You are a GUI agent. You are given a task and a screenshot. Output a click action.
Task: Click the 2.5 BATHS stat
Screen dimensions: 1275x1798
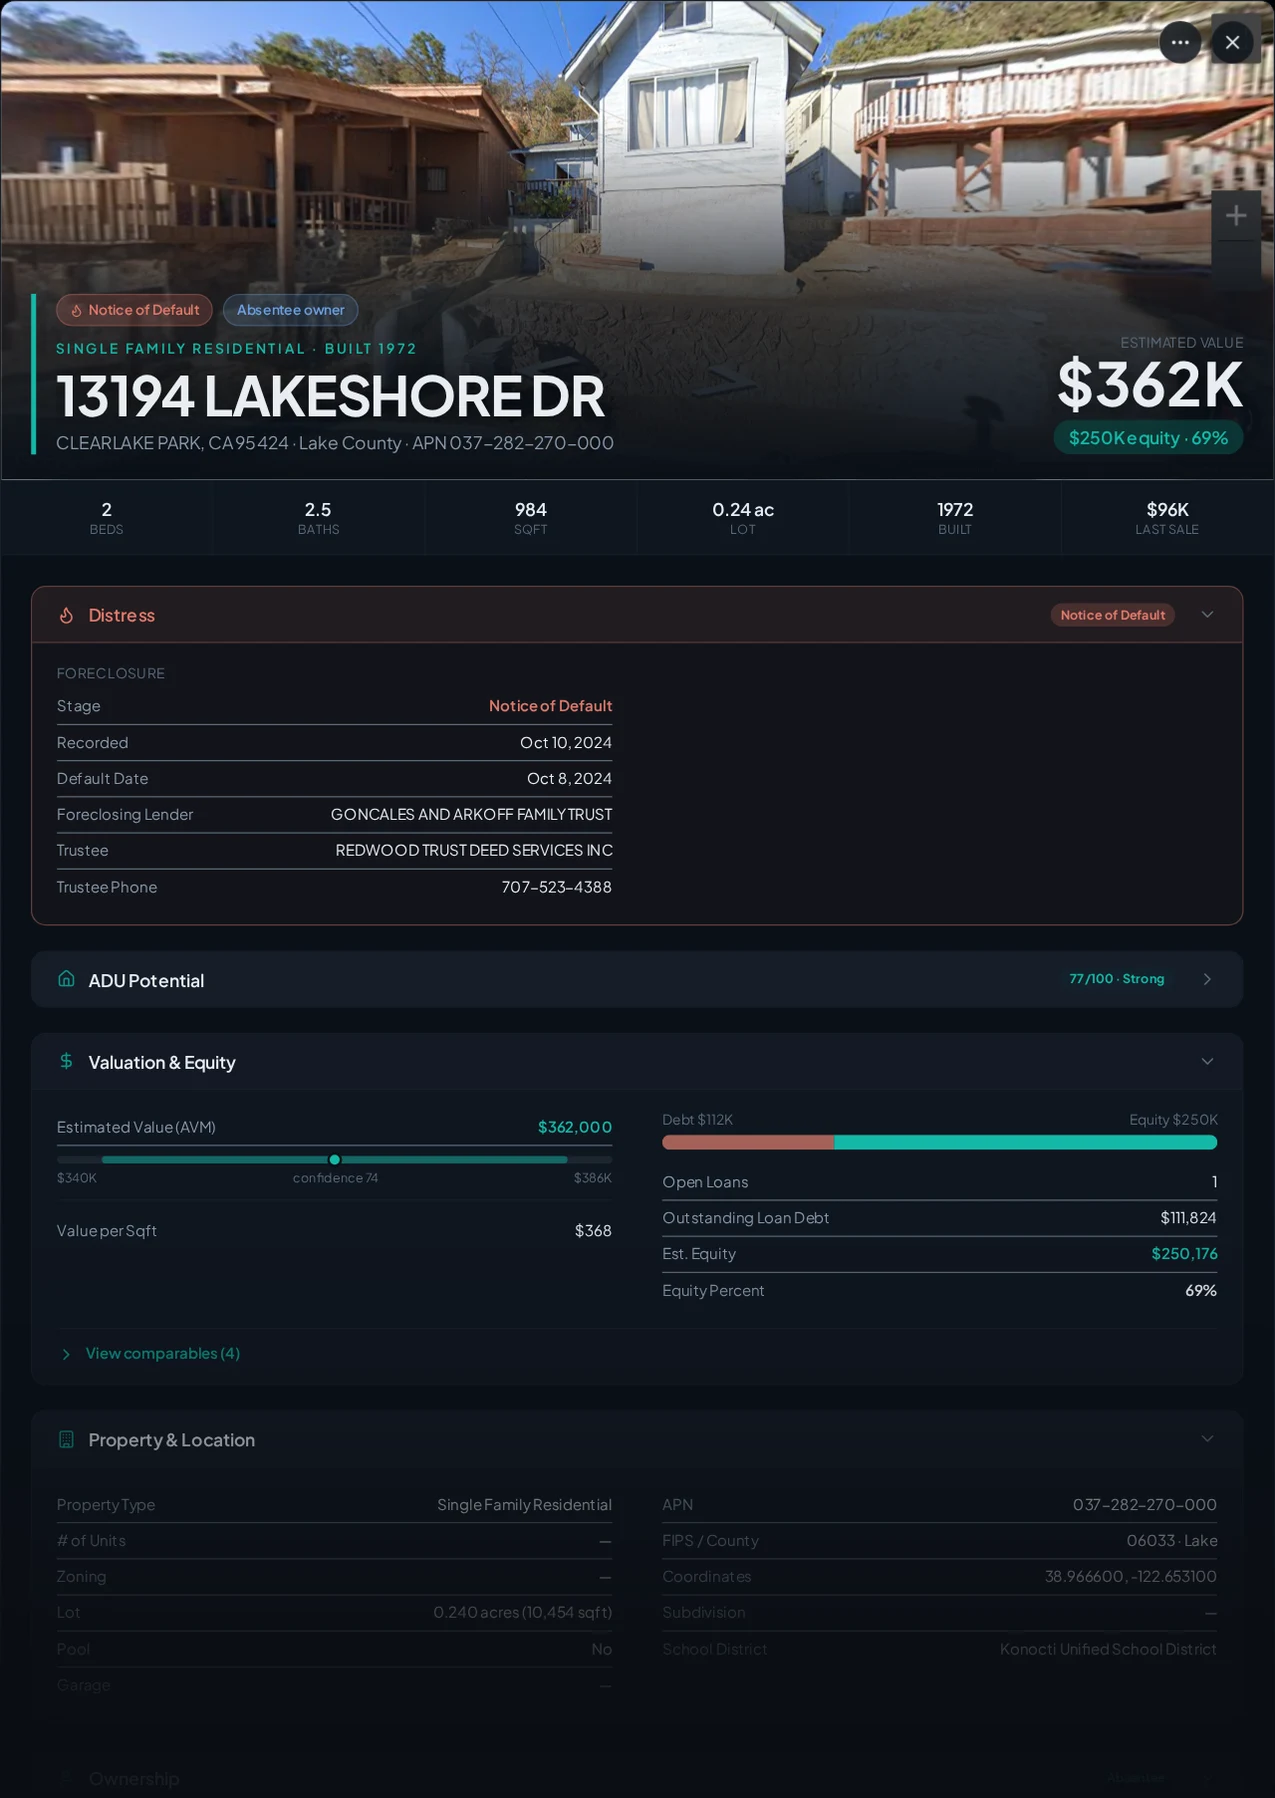click(x=318, y=517)
